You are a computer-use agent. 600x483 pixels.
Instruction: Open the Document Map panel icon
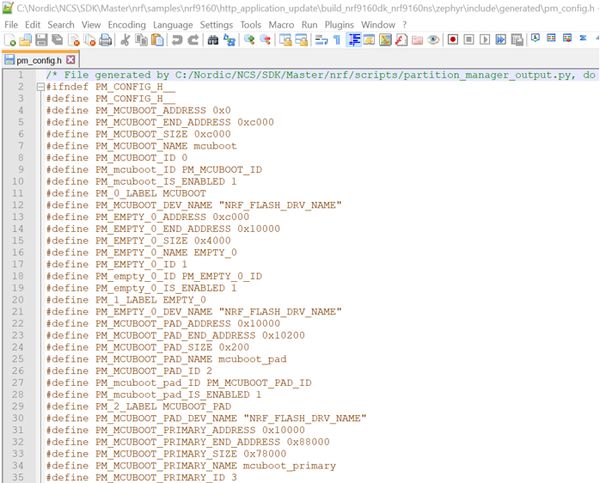coord(385,40)
